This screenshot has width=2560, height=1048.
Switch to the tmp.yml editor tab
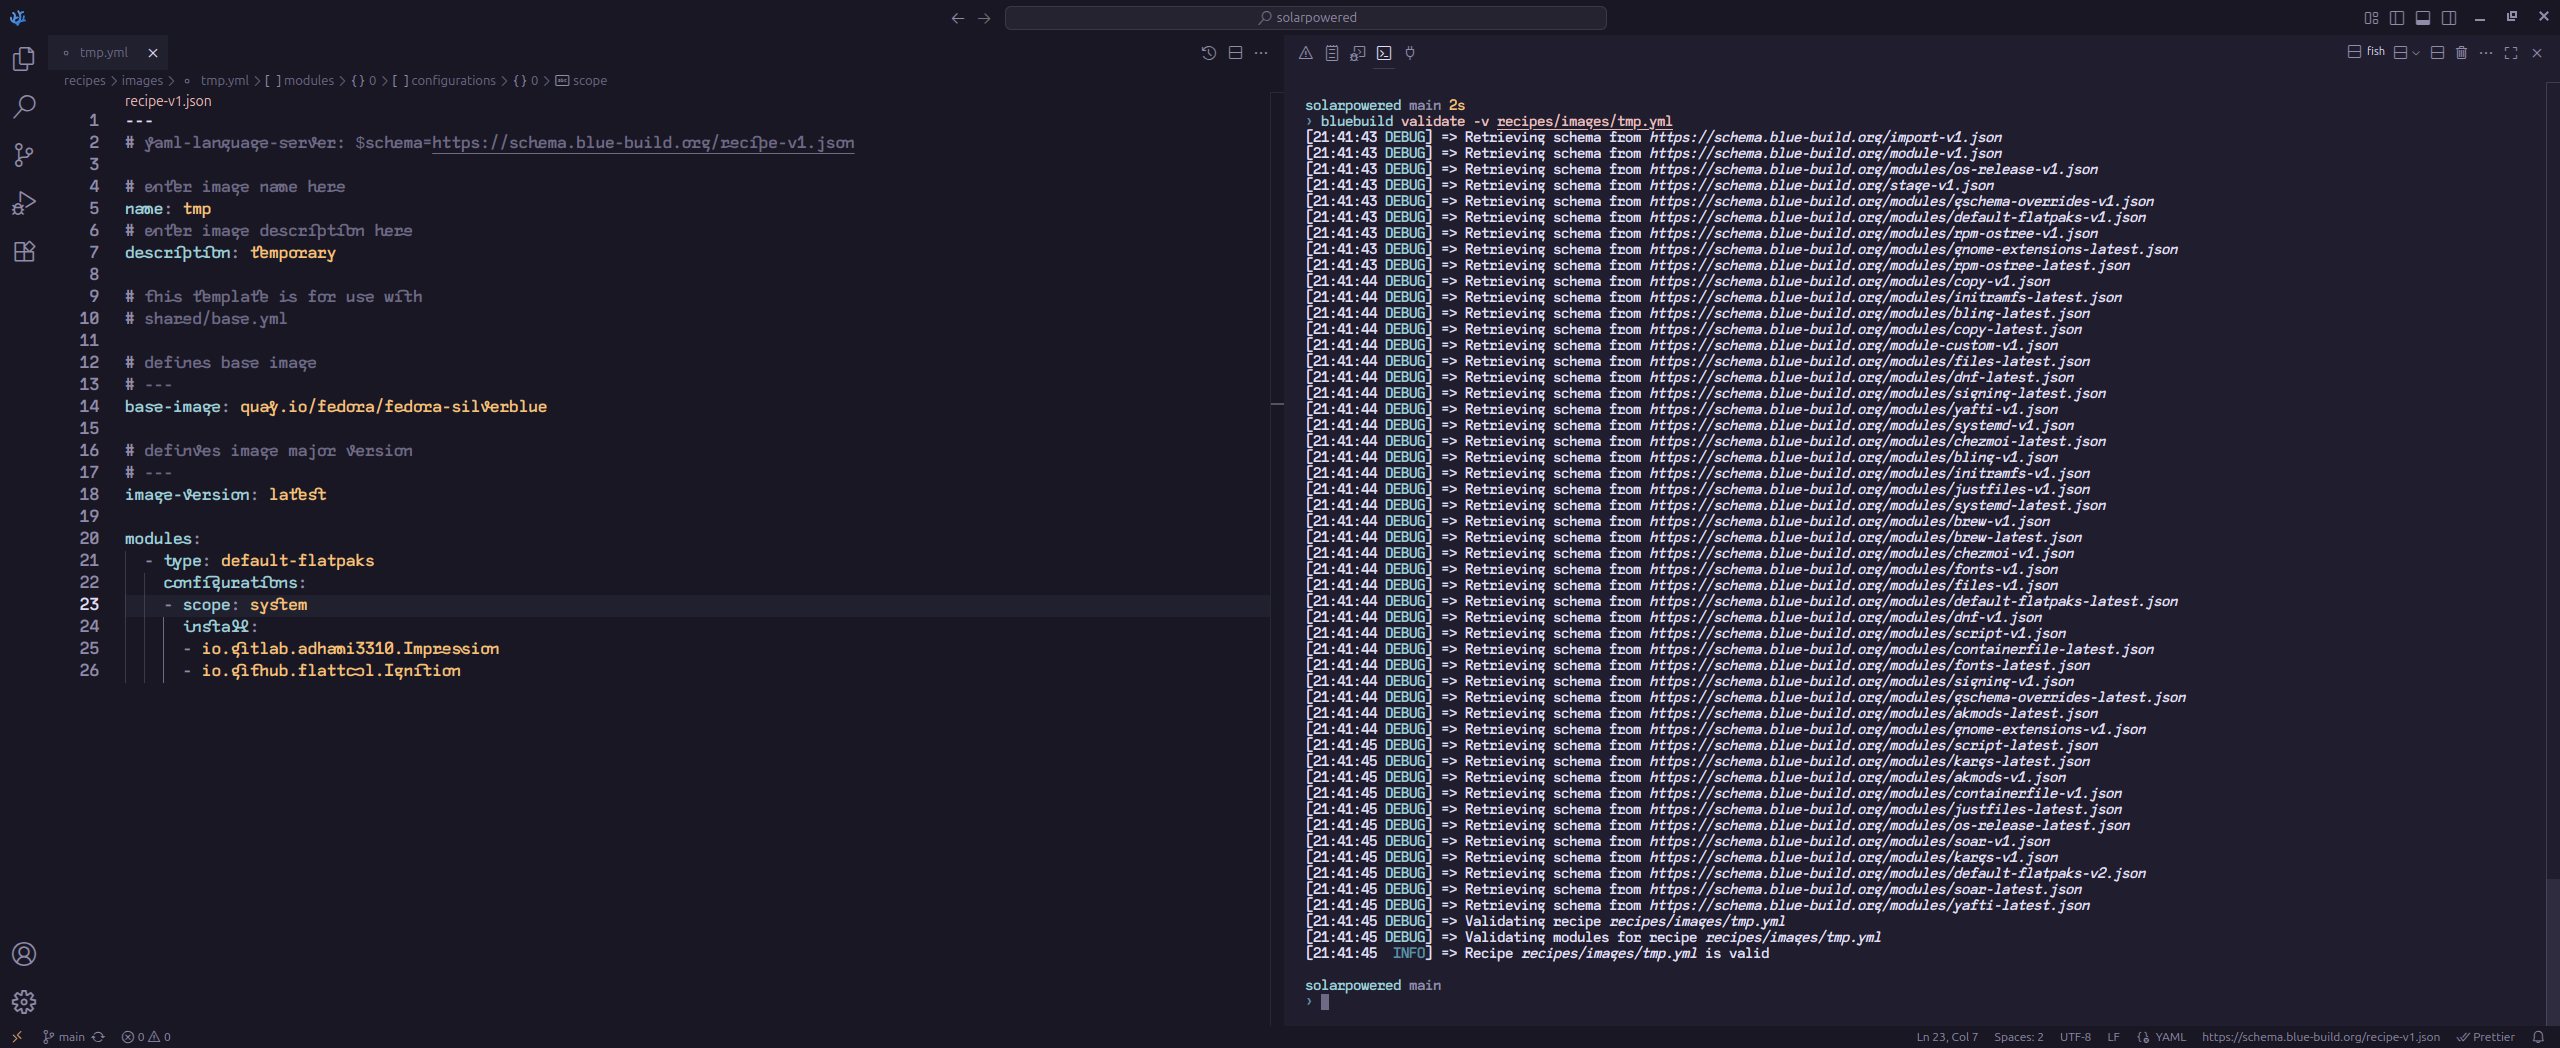click(x=104, y=53)
